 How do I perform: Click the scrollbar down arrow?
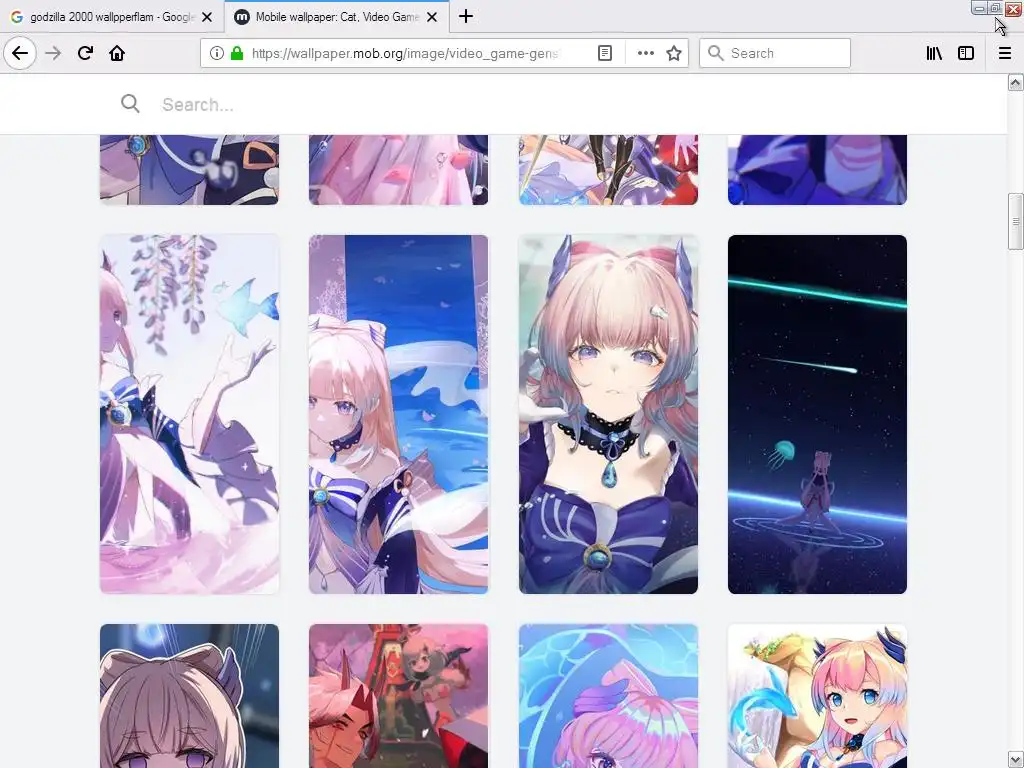point(1015,760)
